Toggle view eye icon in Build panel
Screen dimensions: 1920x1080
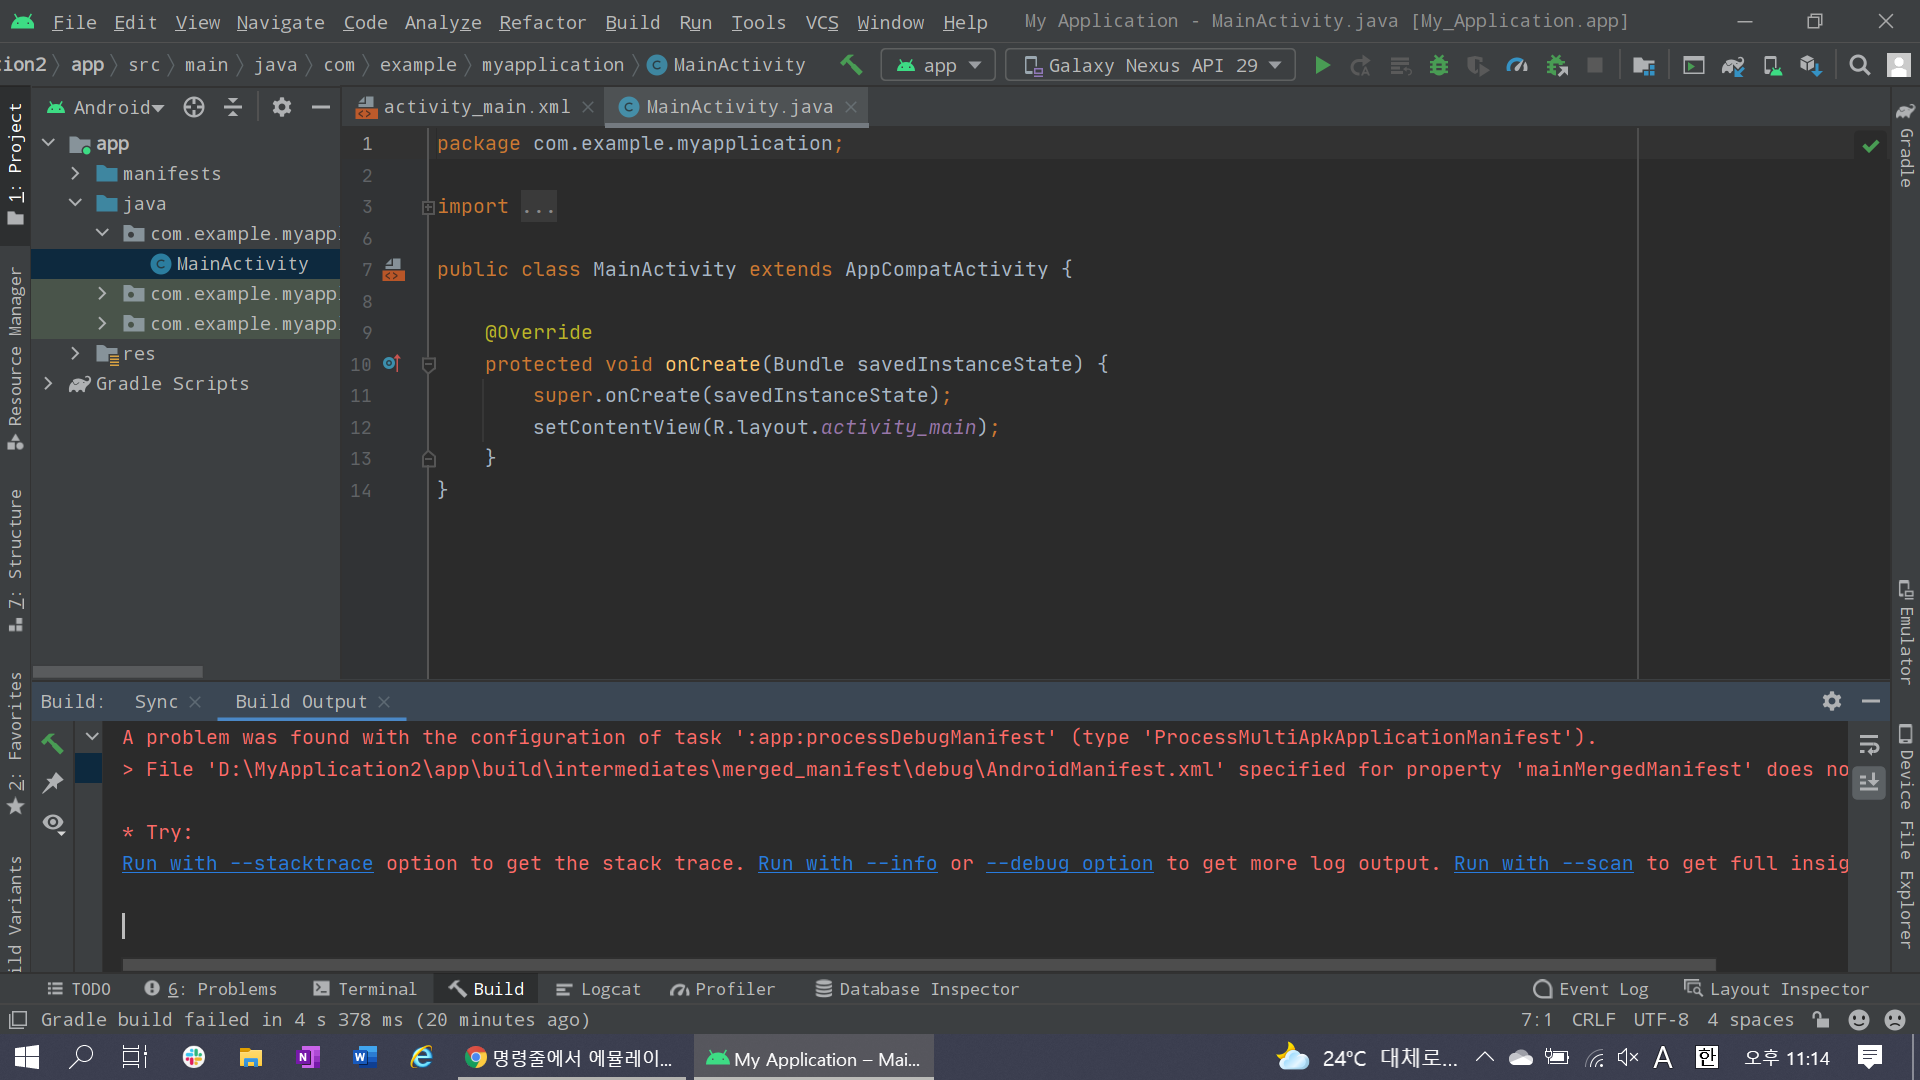(53, 823)
